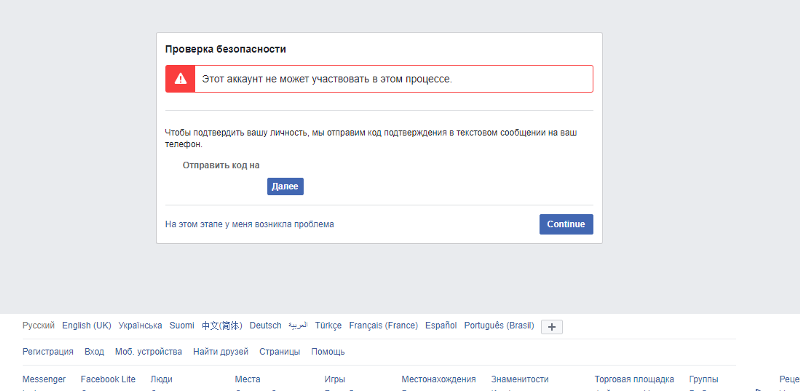Open the Регистрация link

tap(48, 352)
